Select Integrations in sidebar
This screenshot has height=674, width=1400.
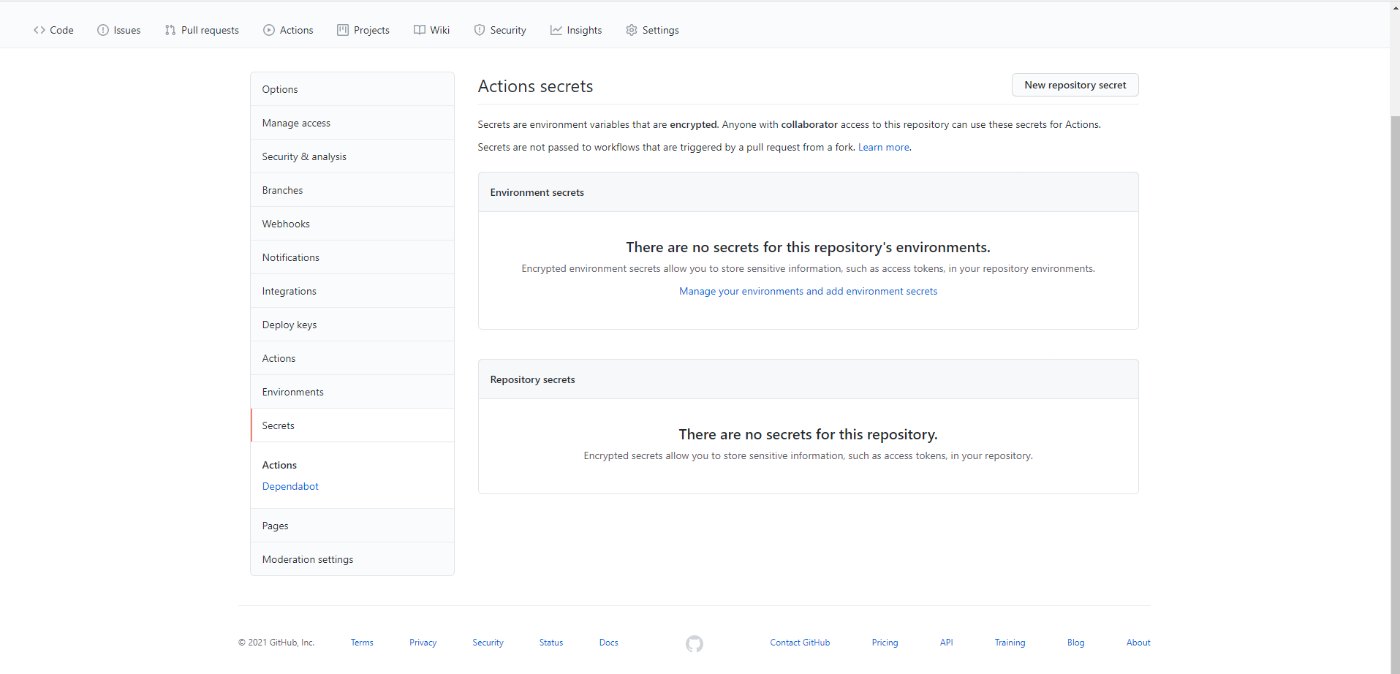(352, 291)
